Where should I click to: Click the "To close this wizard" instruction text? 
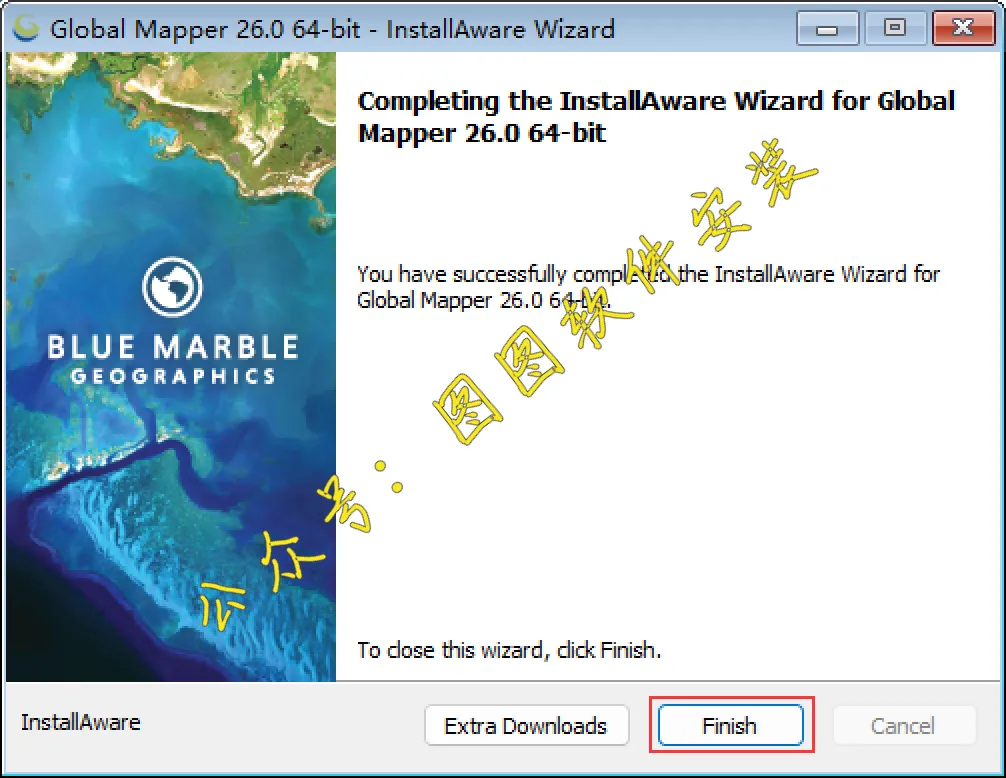[509, 650]
